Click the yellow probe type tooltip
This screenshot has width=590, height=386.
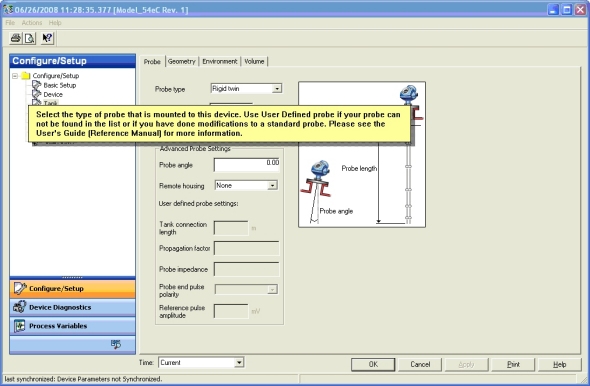219,124
